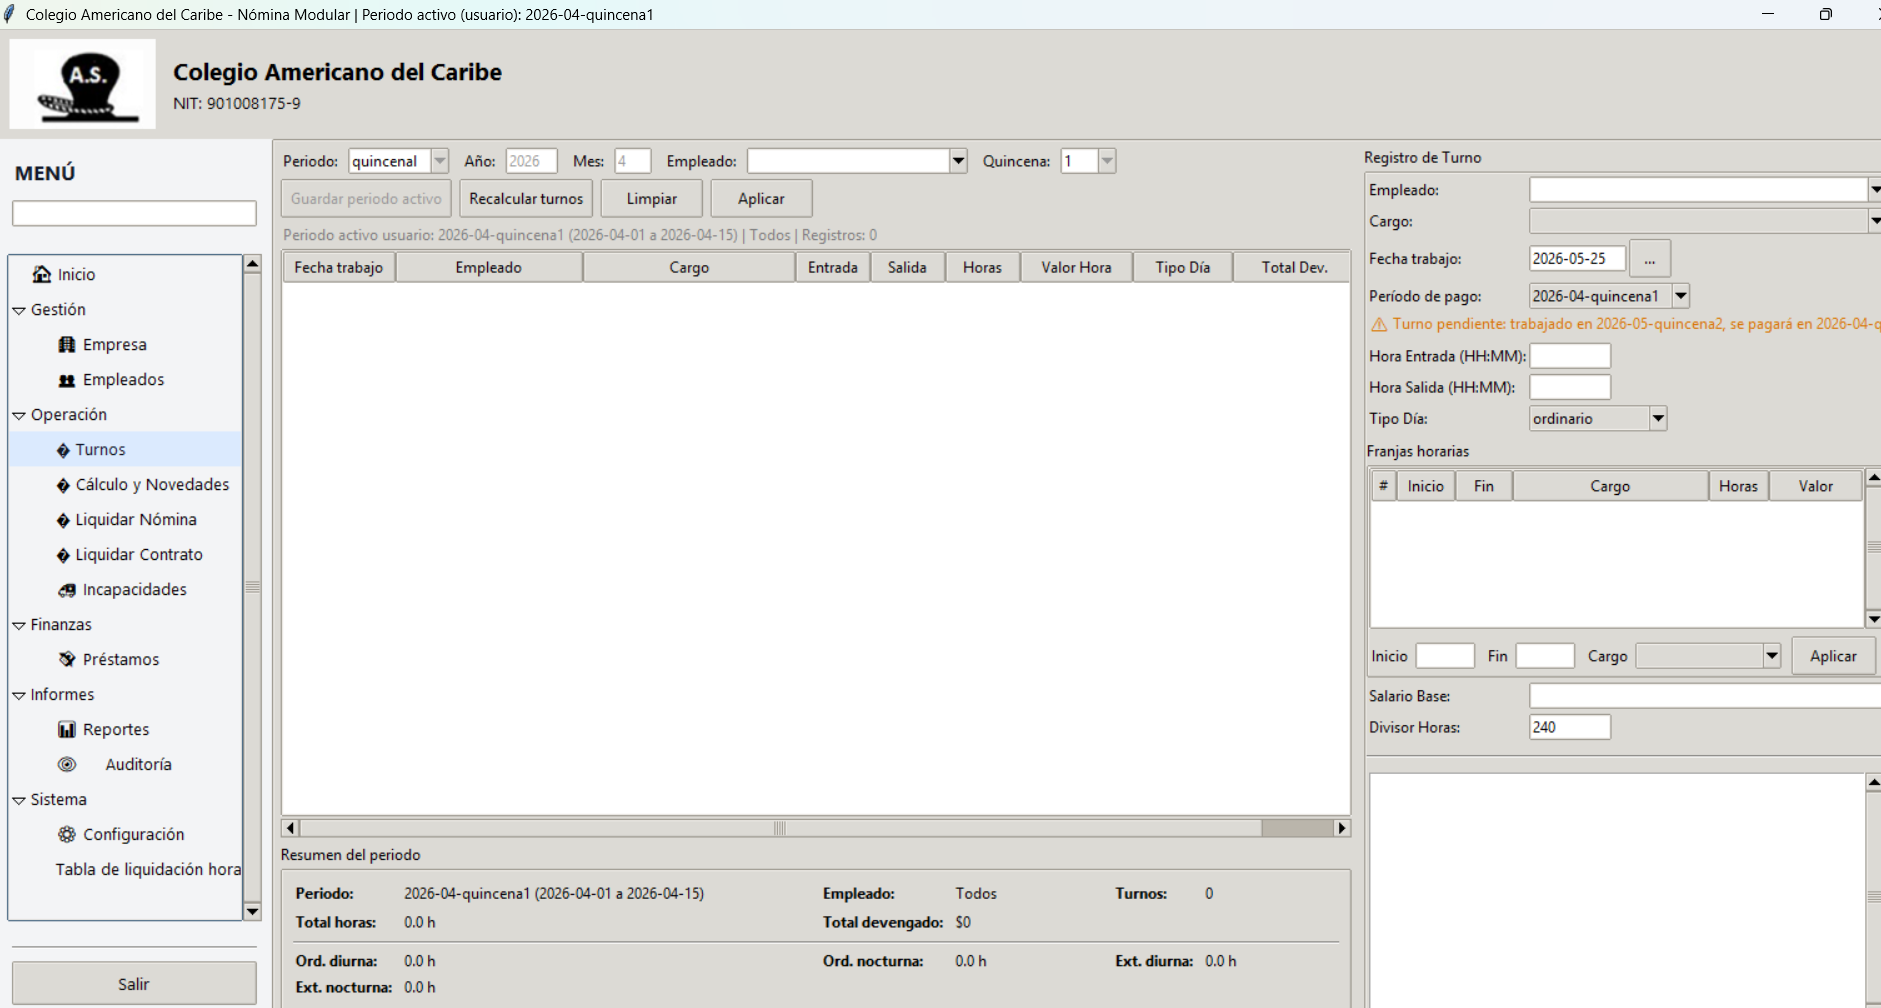Open Configuración gear icon item
The height and width of the screenshot is (1008, 1881).
click(67, 834)
